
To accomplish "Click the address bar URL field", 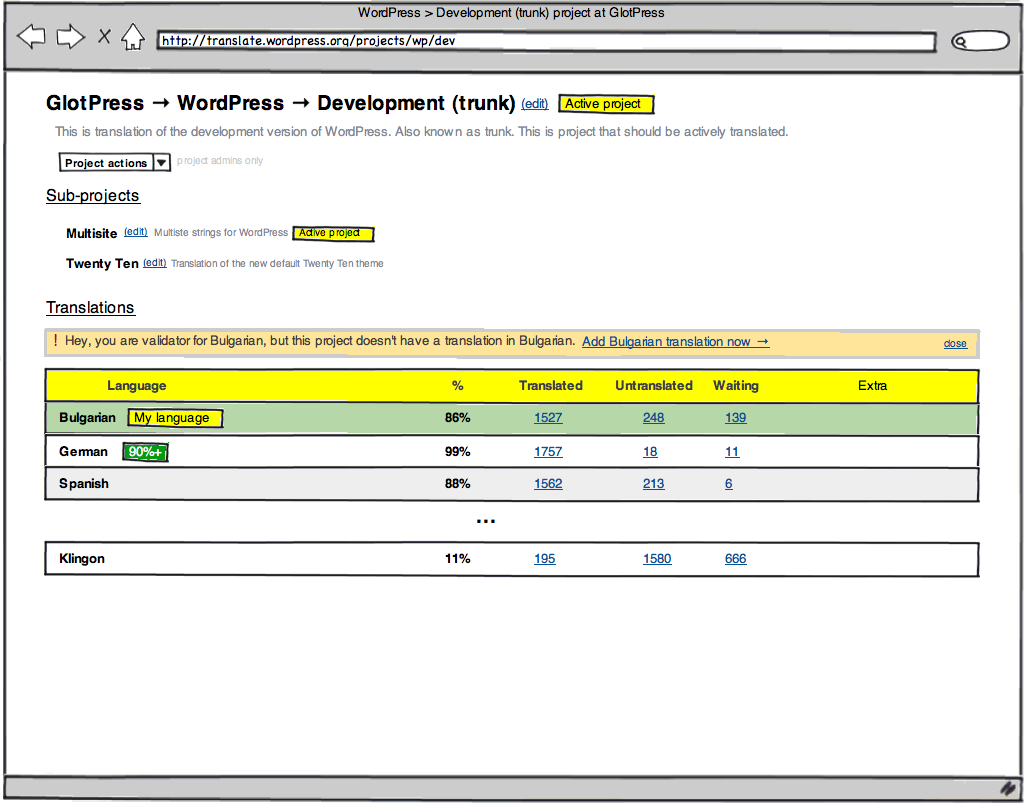I will point(546,41).
